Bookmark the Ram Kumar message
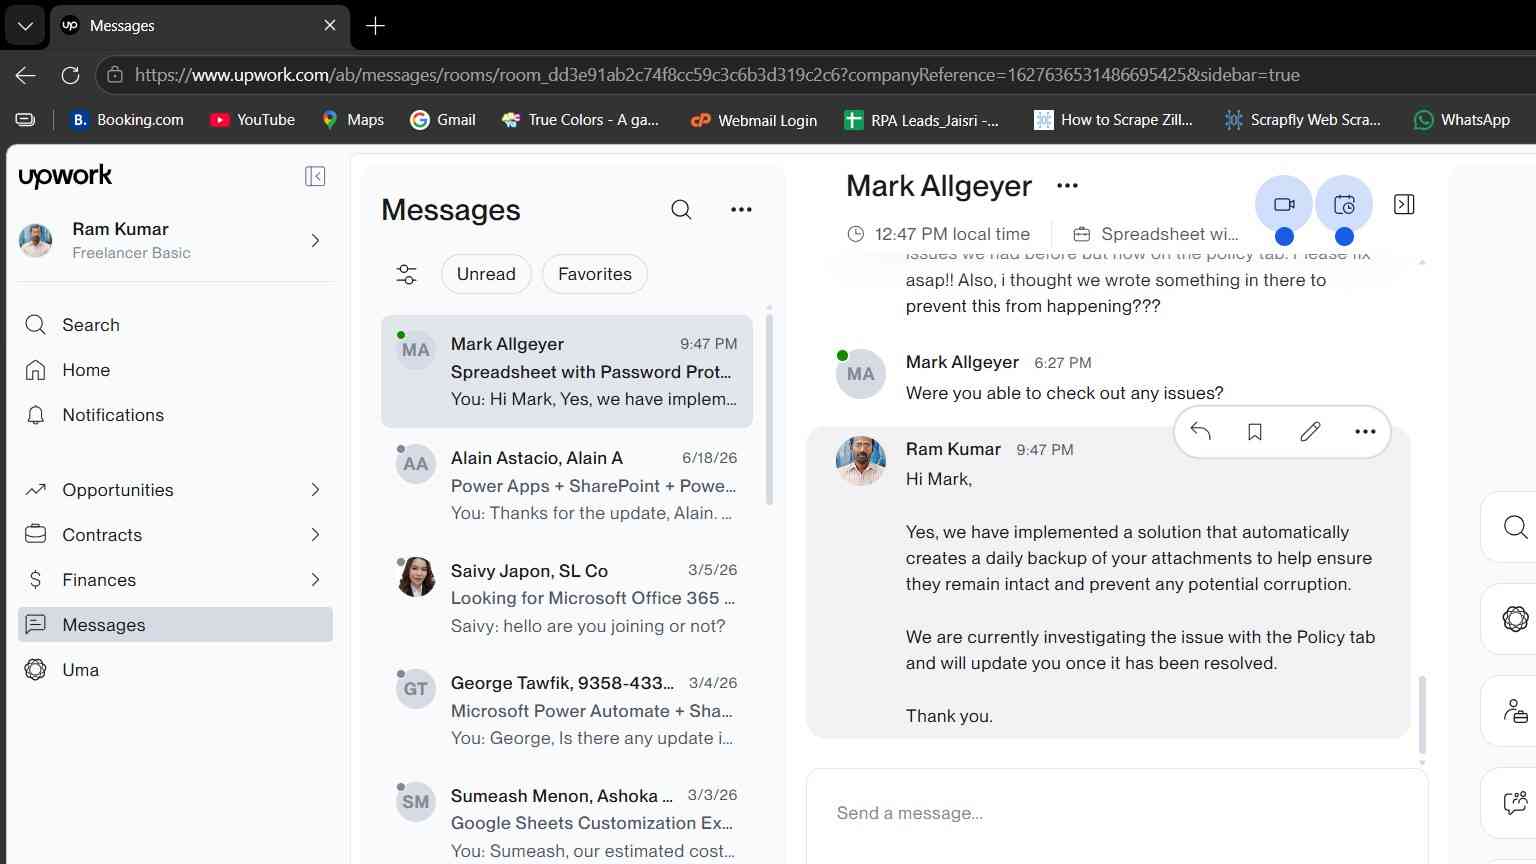This screenshot has height=864, width=1536. click(x=1255, y=432)
